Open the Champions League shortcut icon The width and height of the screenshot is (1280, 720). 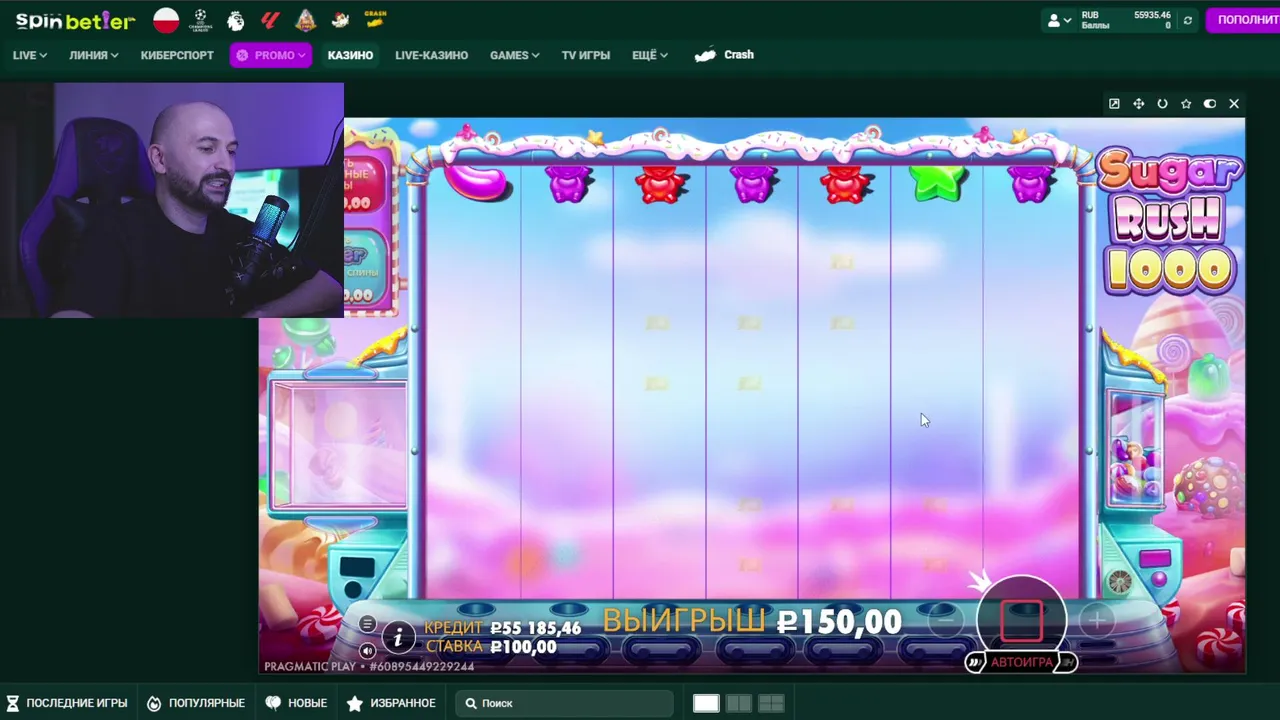pyautogui.click(x=201, y=20)
